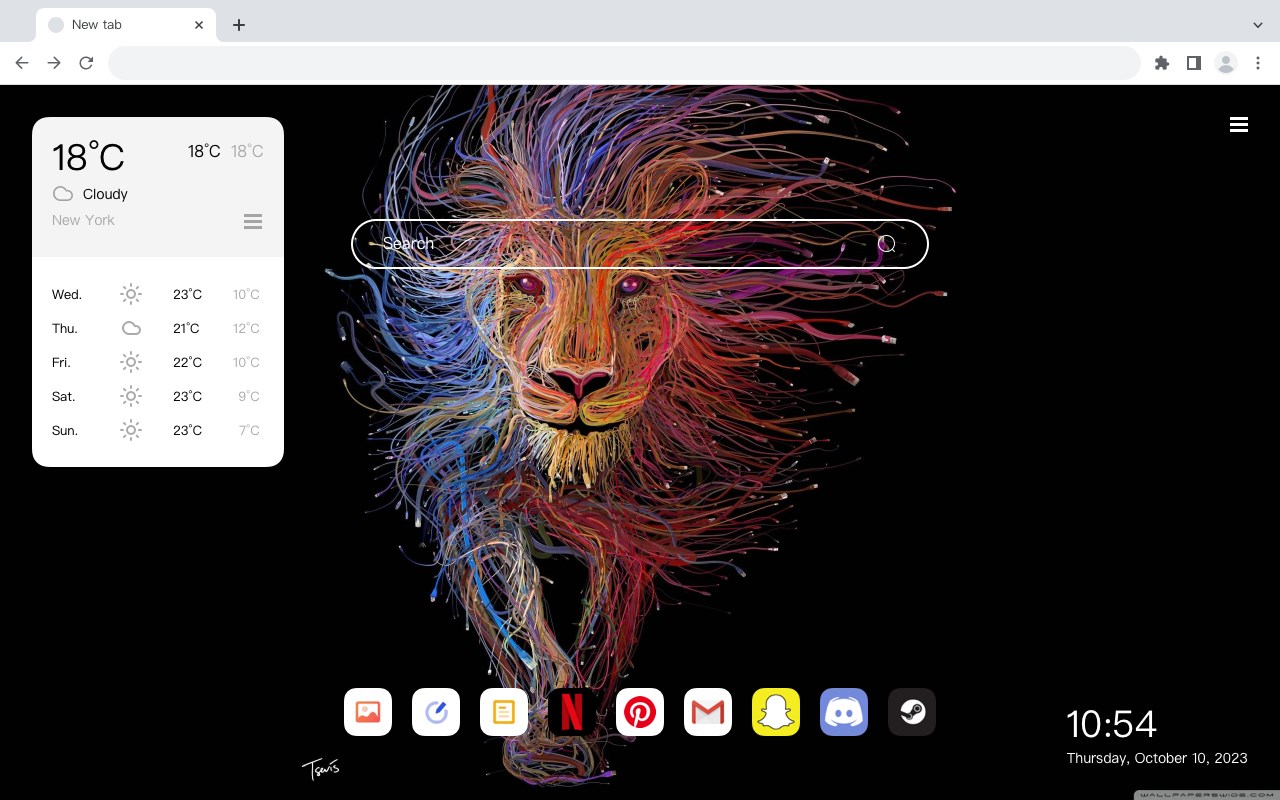Launch the Snapchat shortcut
The image size is (1280, 800).
coord(776,712)
